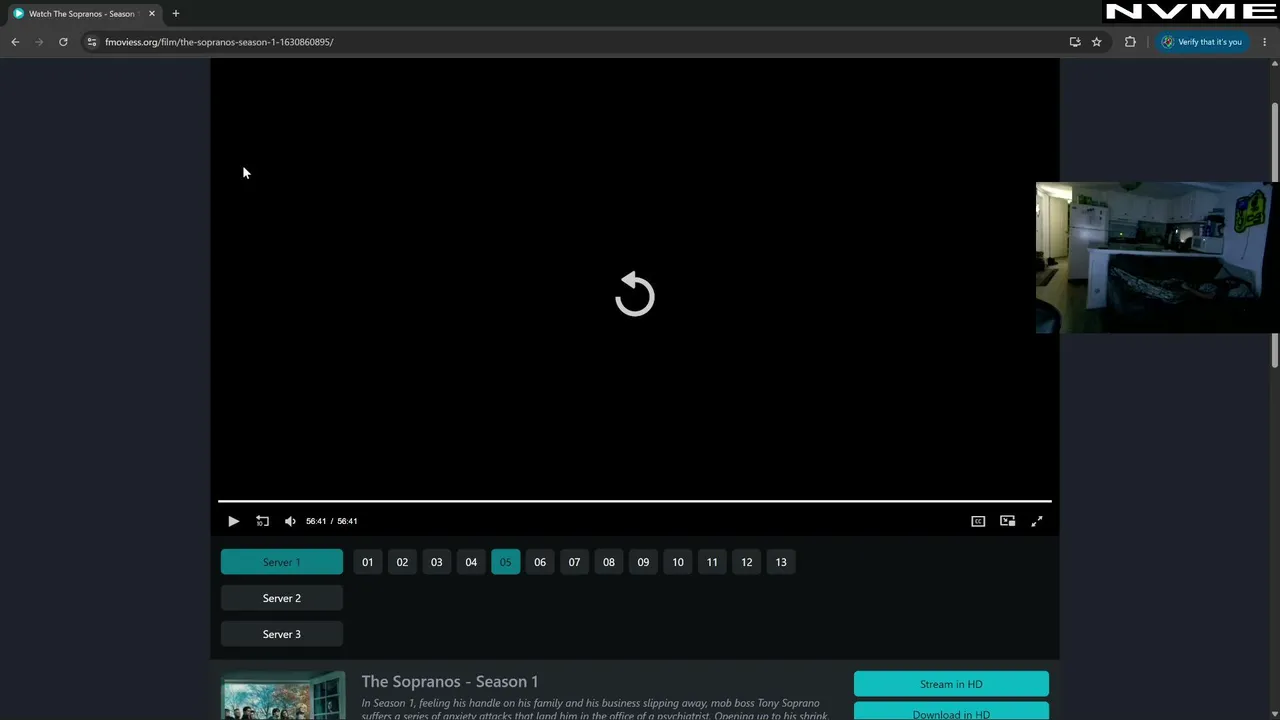1280x720 pixels.
Task: Open episode 09
Action: (x=643, y=562)
